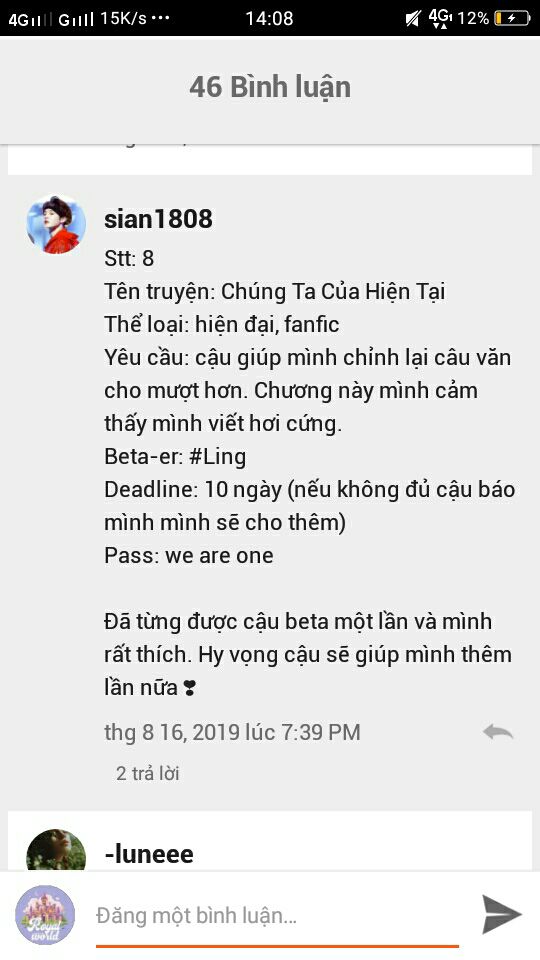The image size is (540, 960).
Task: Open the sian1808 username link
Action: [x=158, y=219]
